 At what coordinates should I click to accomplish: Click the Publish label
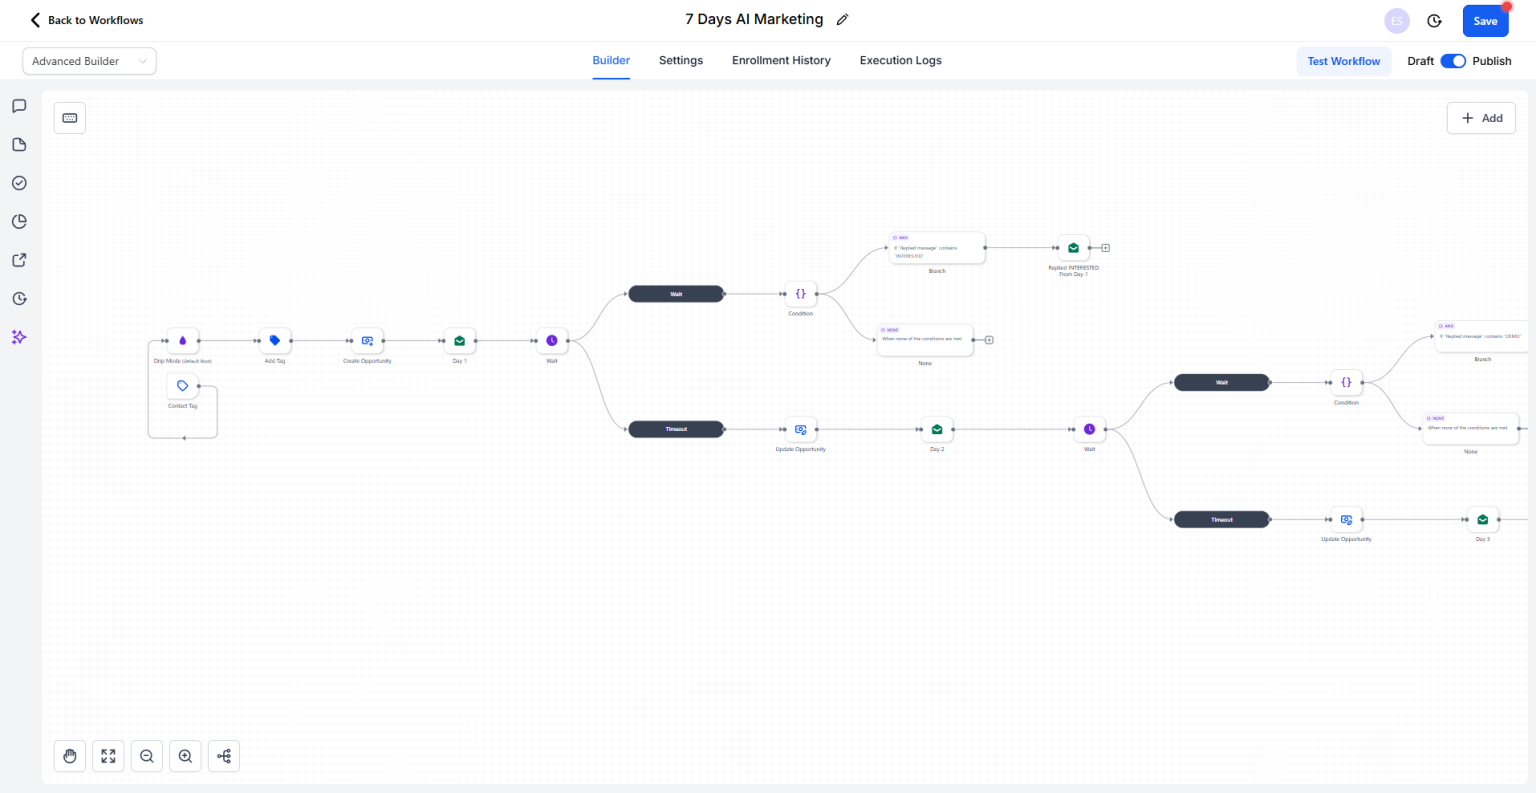[x=1492, y=61]
